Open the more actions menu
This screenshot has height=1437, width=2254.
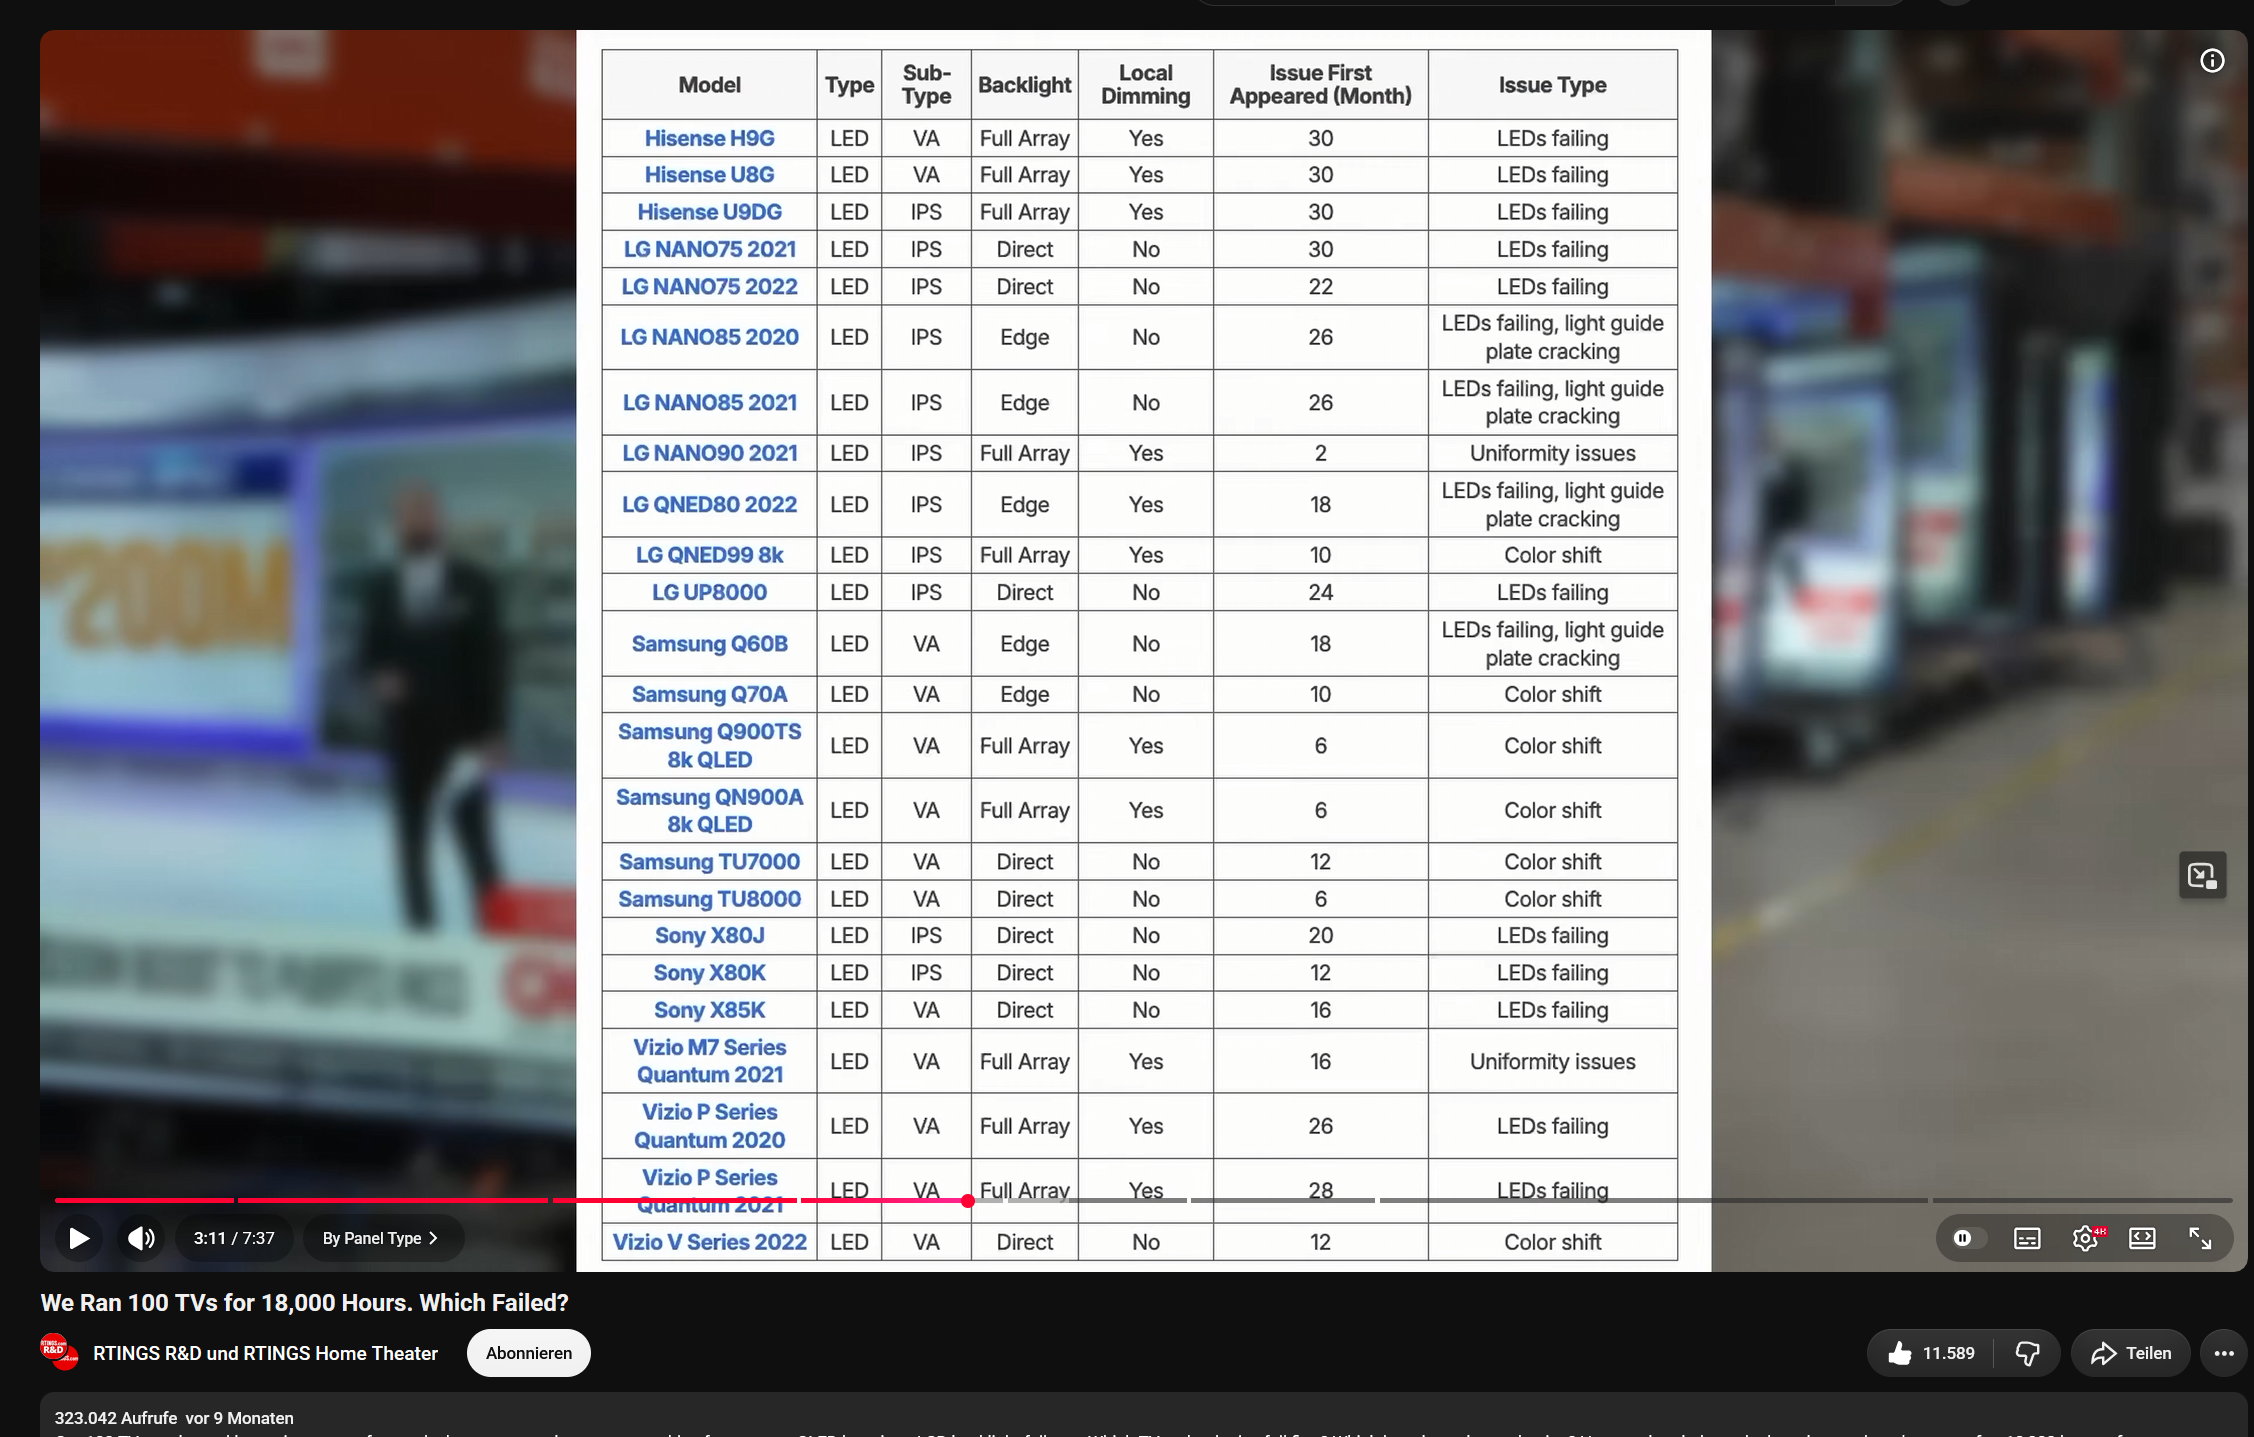(2224, 1353)
